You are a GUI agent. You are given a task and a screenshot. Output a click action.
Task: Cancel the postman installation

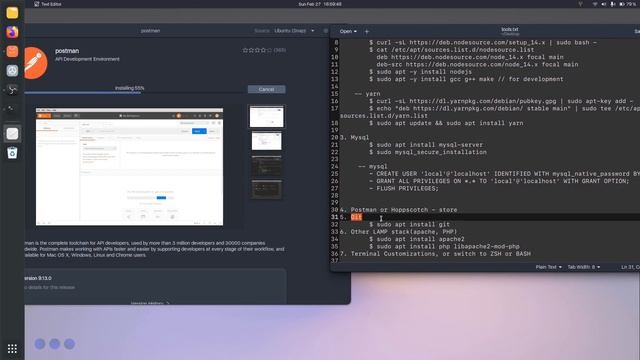coord(267,89)
